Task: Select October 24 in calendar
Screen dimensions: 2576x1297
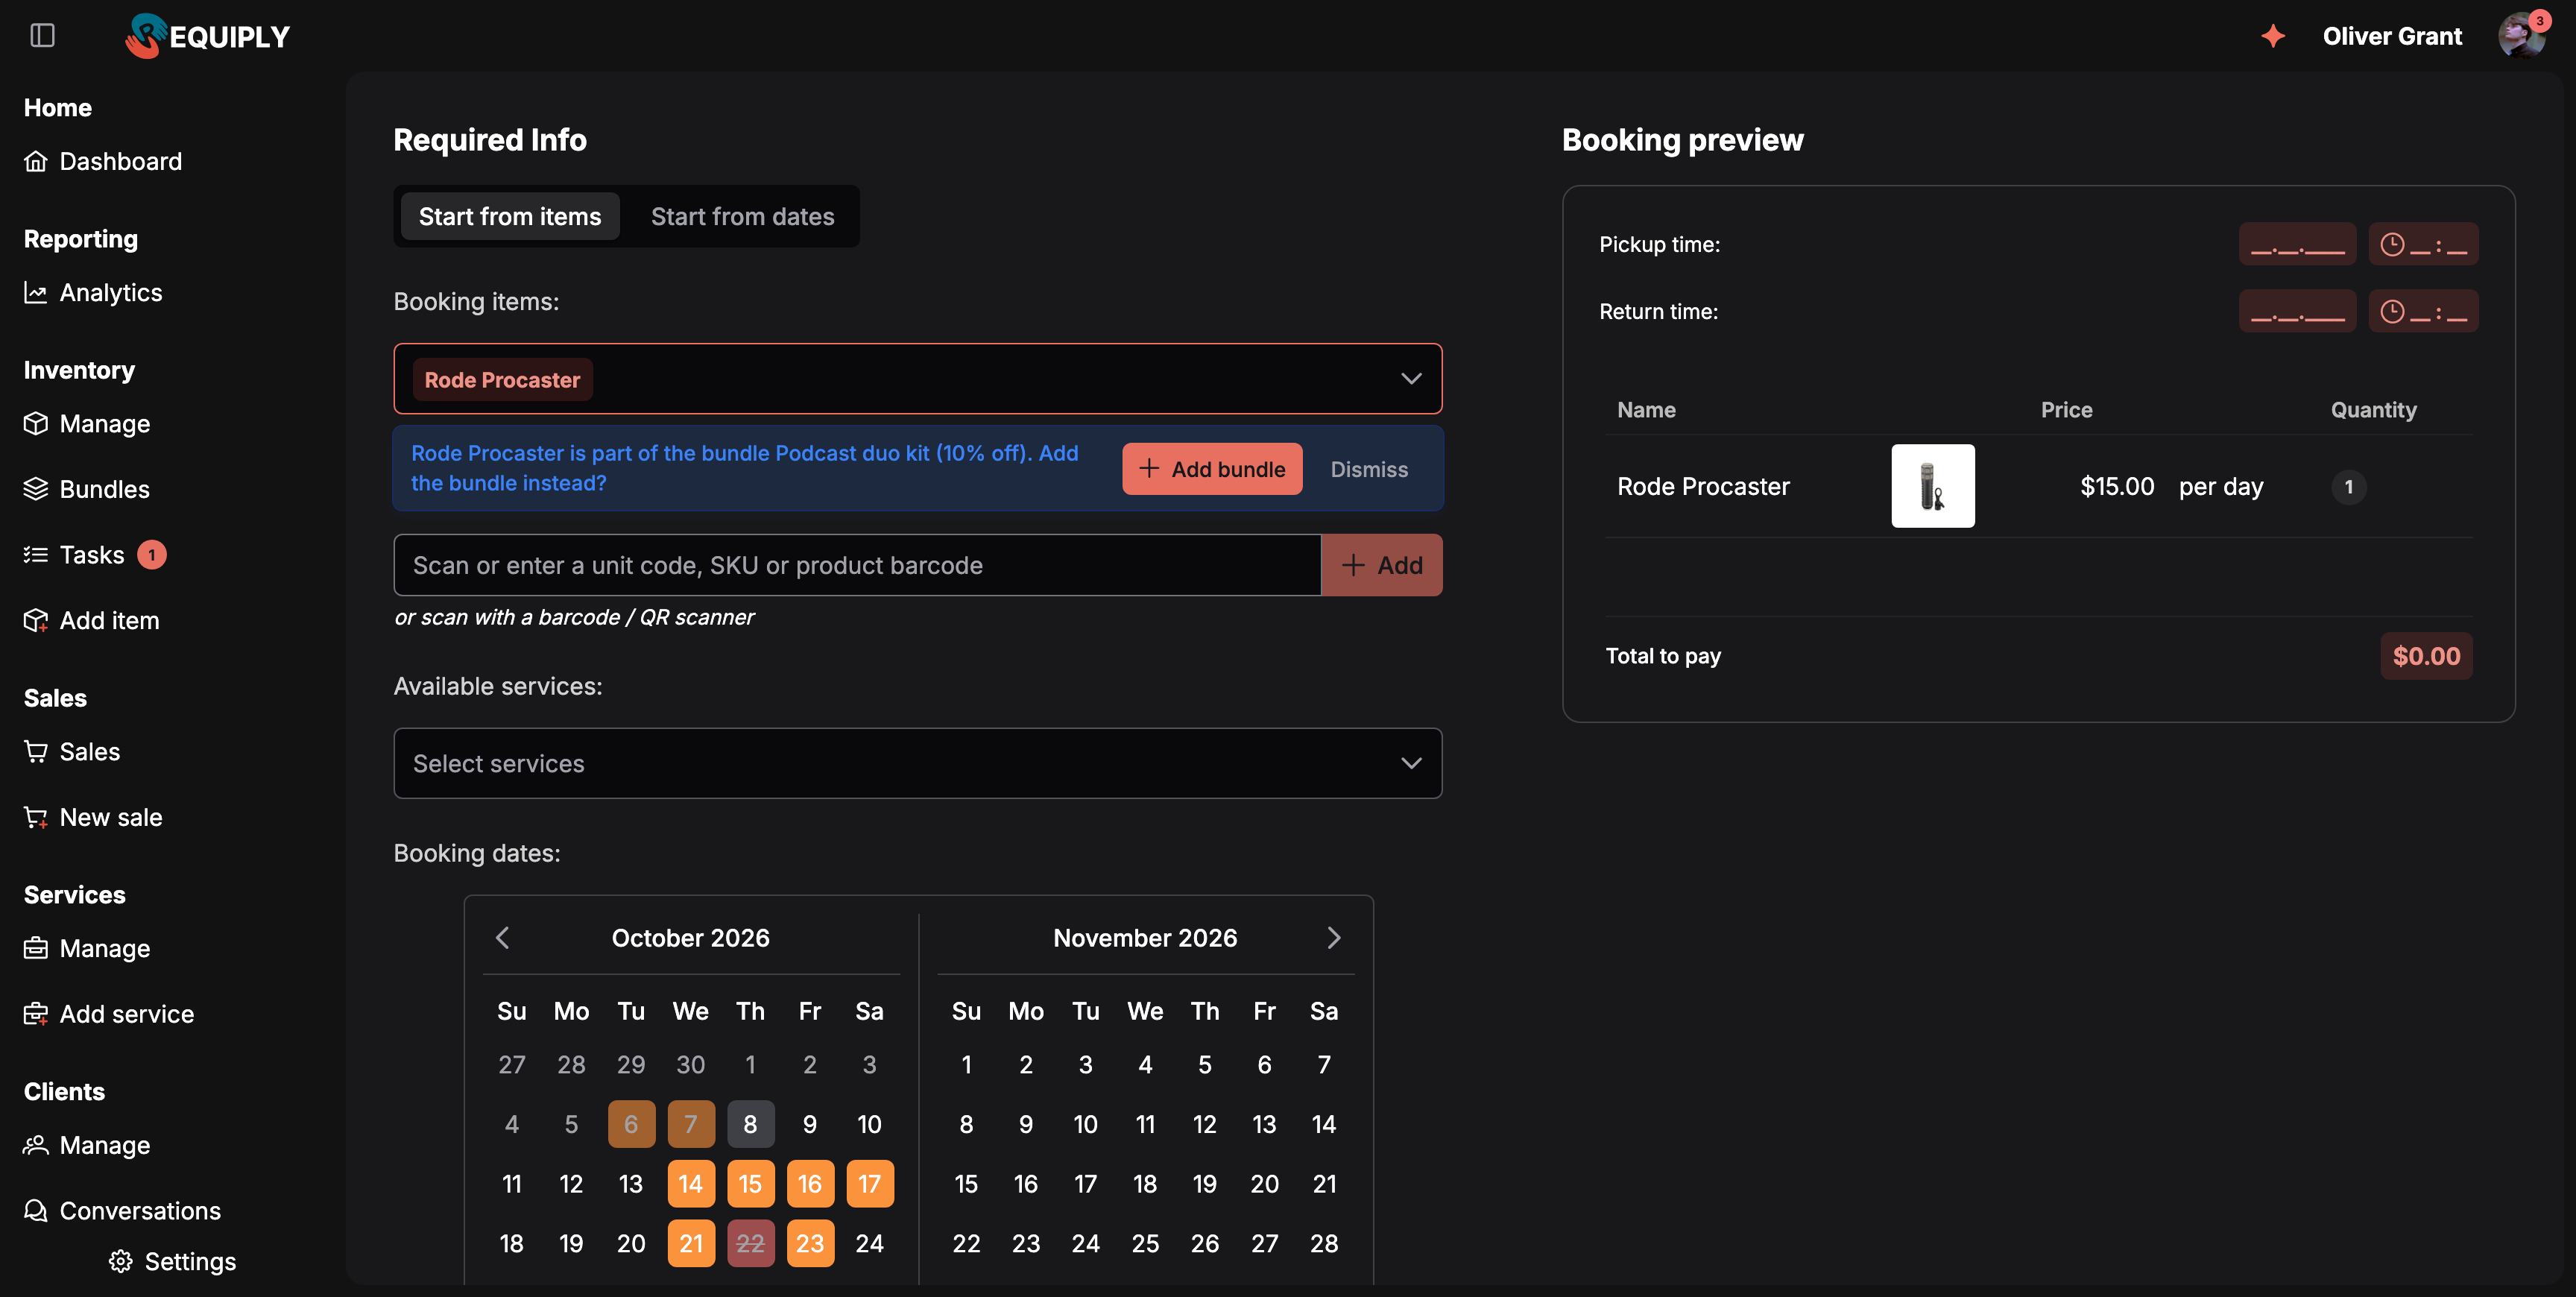Action: point(870,1243)
